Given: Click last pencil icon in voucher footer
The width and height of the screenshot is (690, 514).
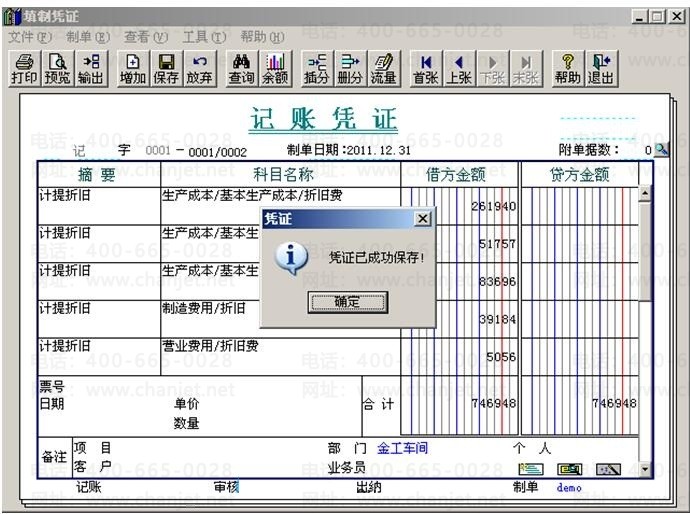Looking at the screenshot, I should (x=609, y=469).
